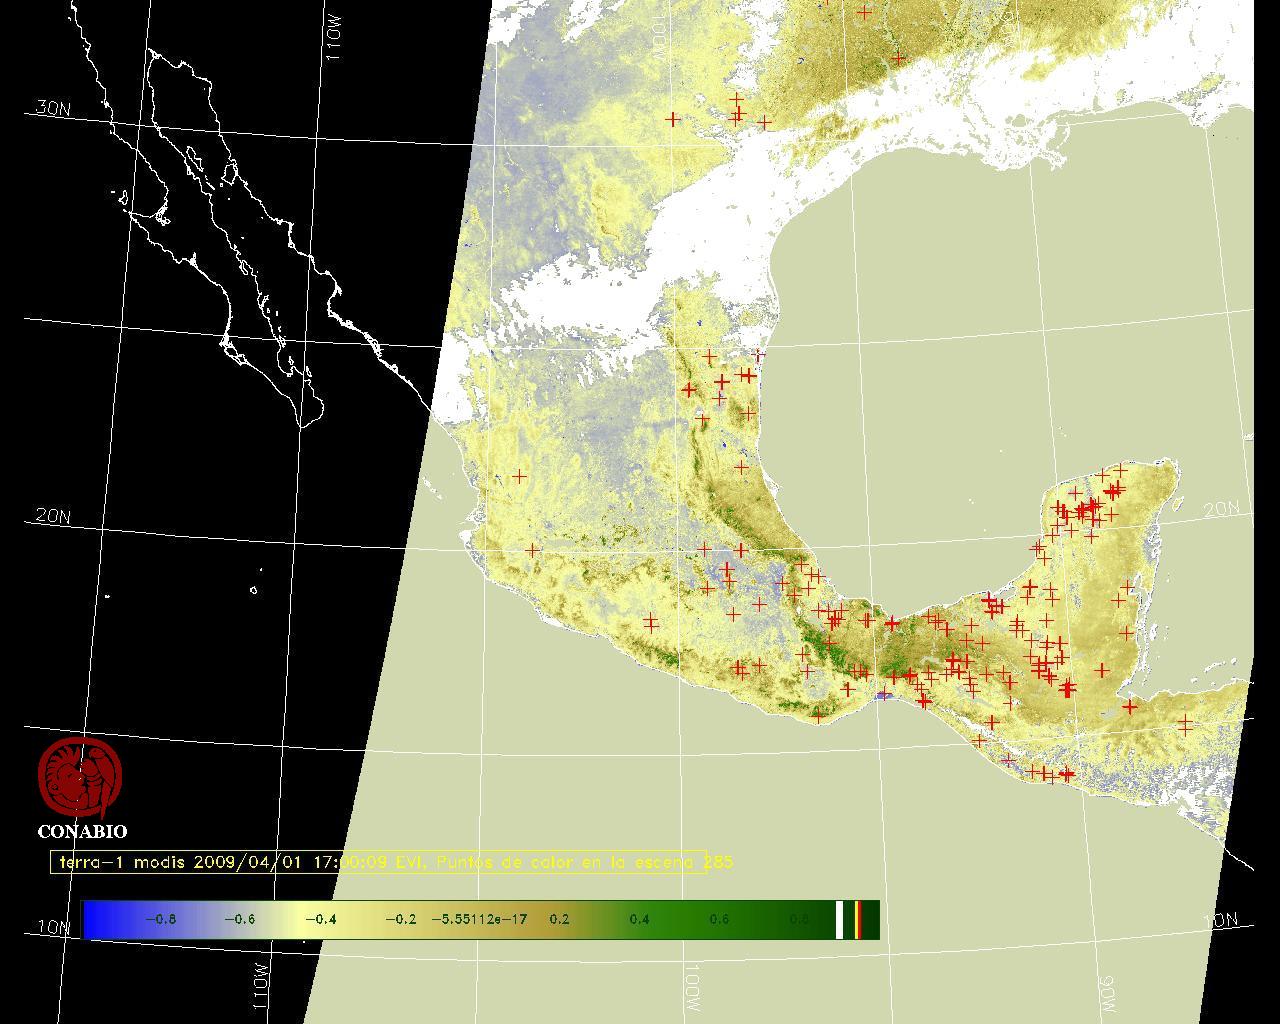Pick the white stripe in the color bar

pyautogui.click(x=839, y=919)
